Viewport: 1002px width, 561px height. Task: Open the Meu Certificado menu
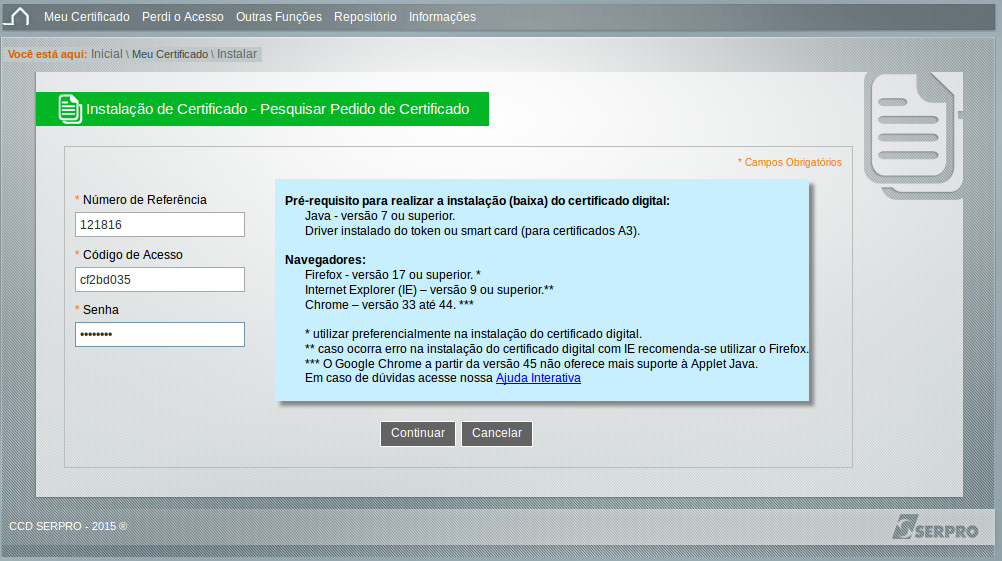point(87,17)
